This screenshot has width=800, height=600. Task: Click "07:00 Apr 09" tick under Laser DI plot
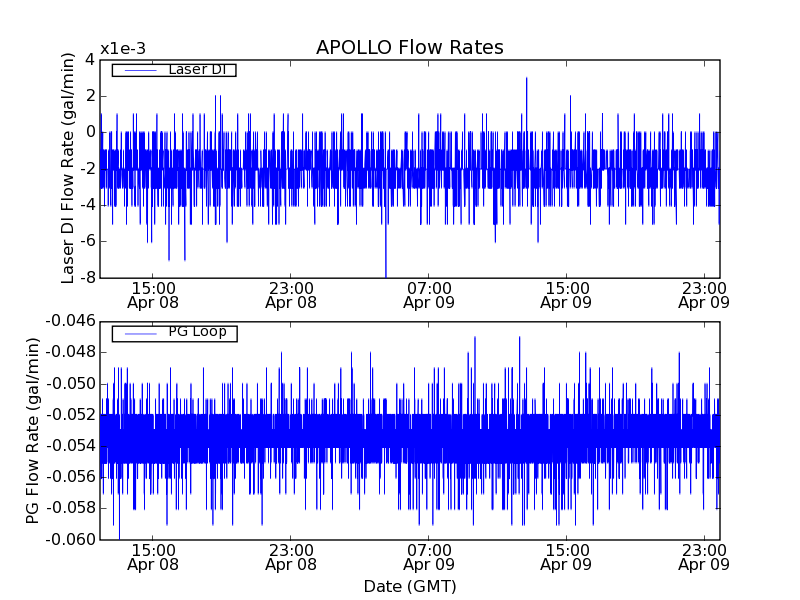429,295
